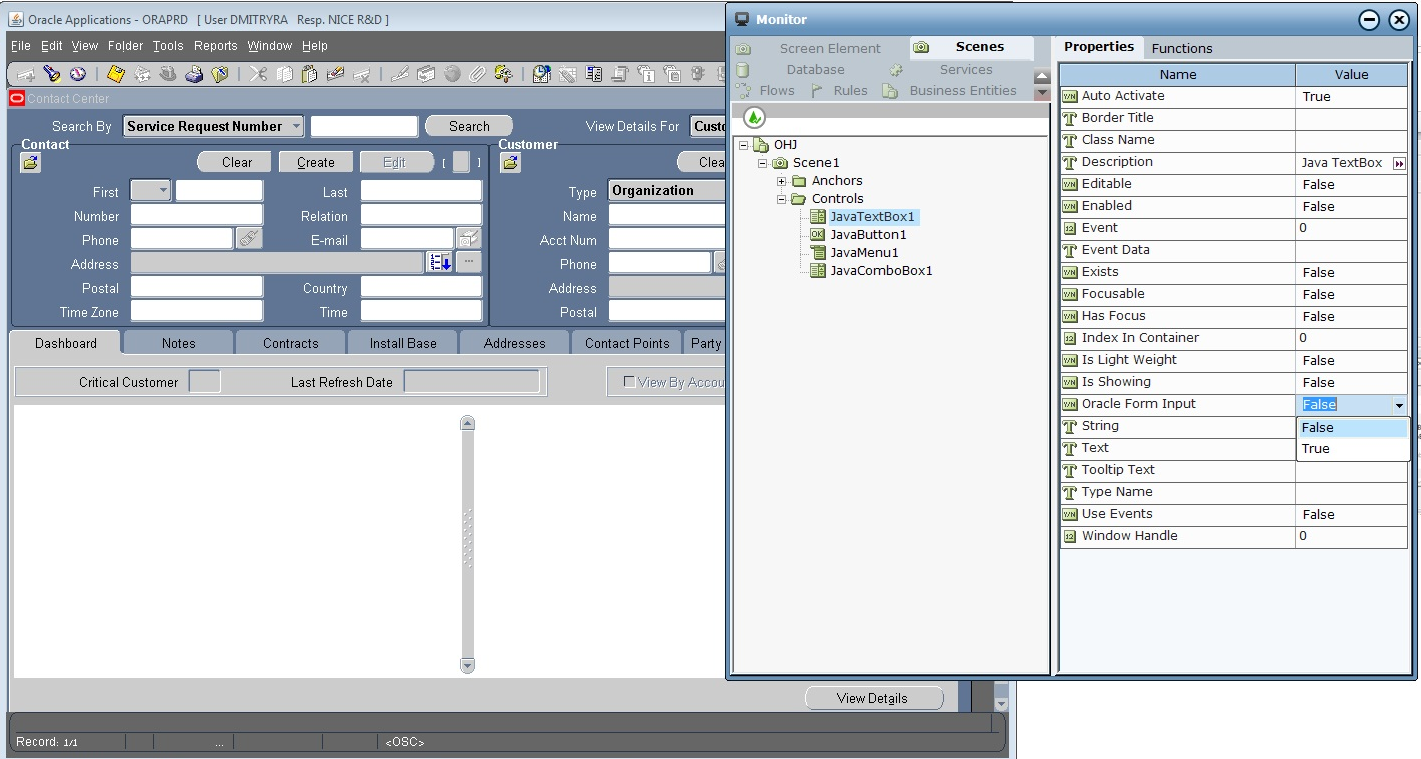This screenshot has width=1421, height=759.
Task: Click the Paste clipboard toolbar icon
Action: coord(309,74)
